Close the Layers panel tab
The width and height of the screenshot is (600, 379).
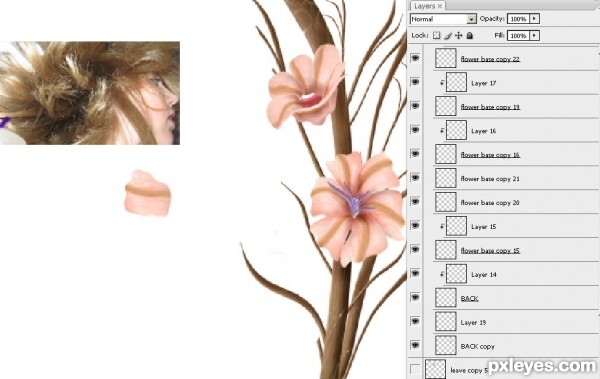[440, 6]
